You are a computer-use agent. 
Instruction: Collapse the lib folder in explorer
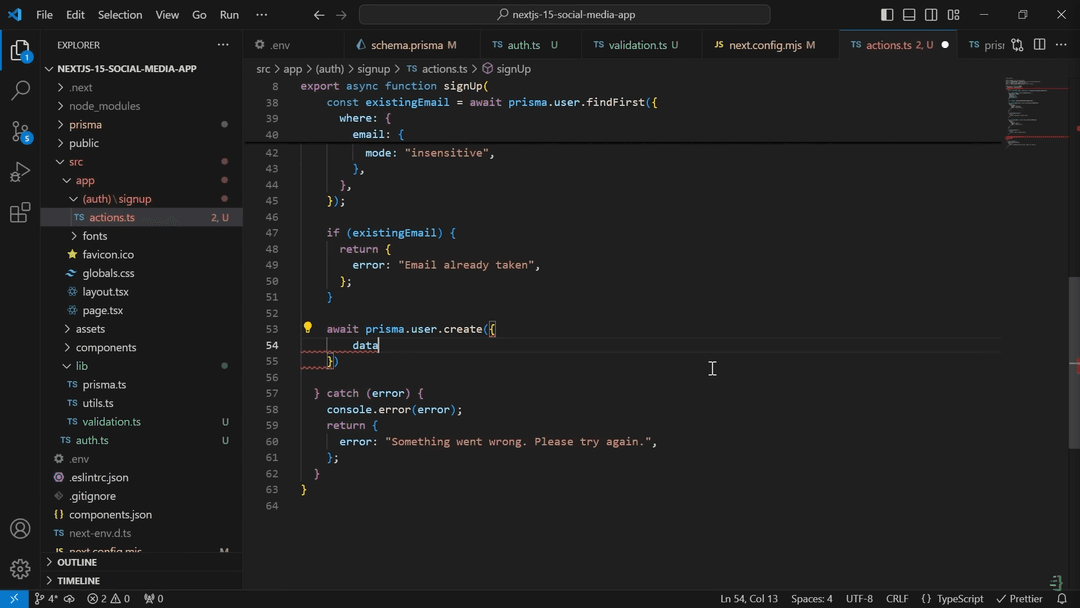click(82, 366)
